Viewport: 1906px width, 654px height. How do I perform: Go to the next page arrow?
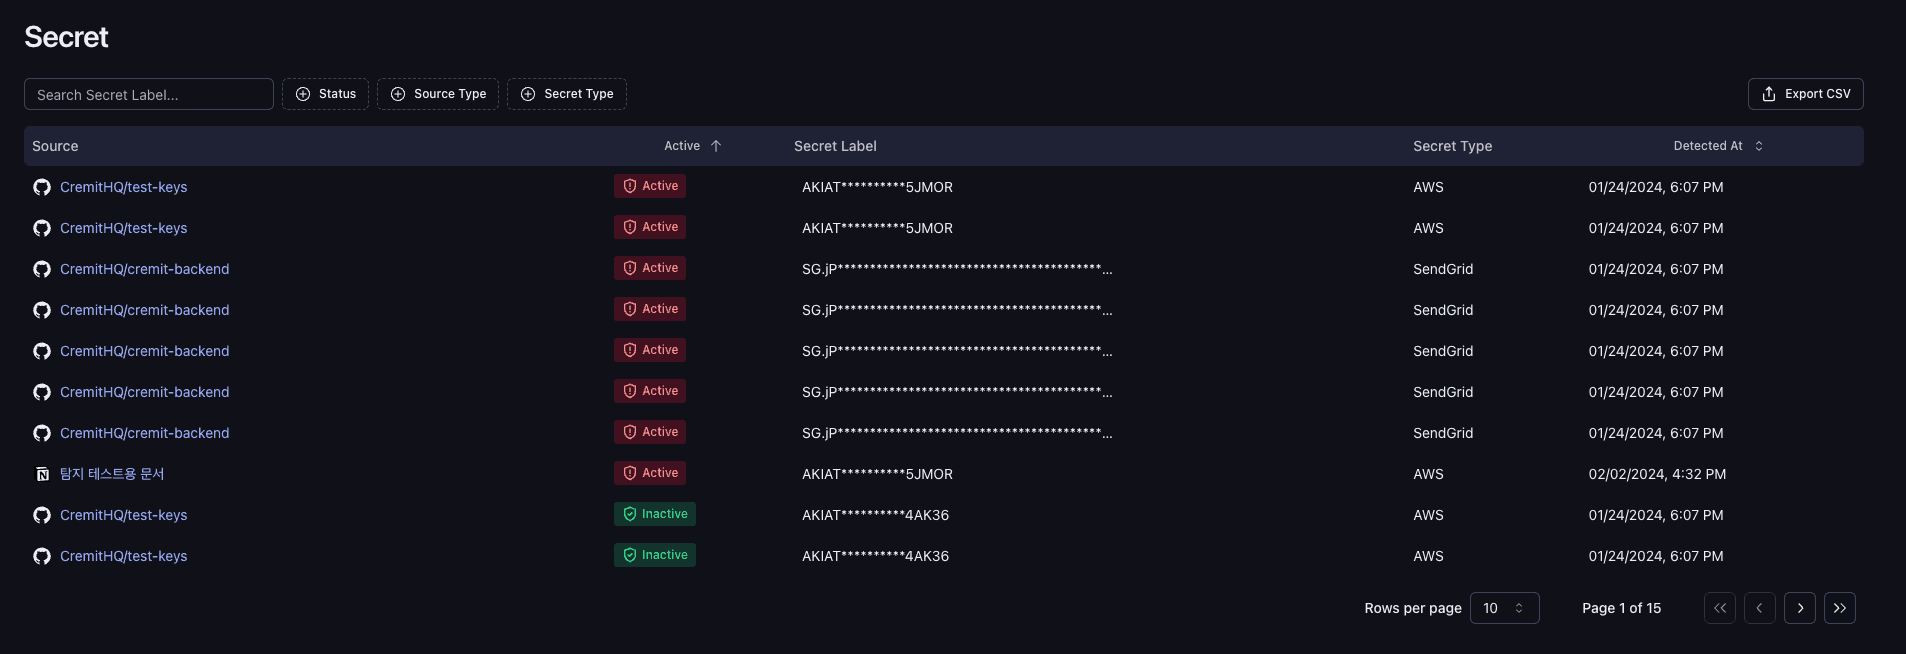coord(1799,608)
